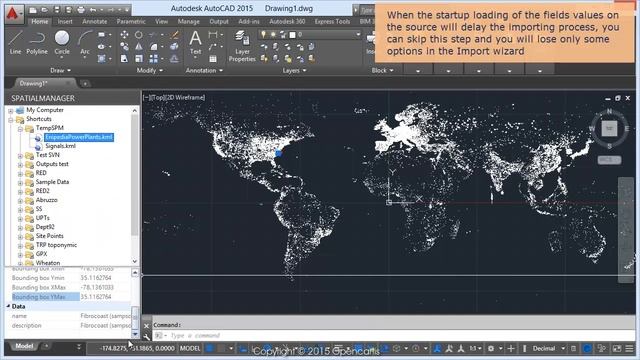This screenshot has width=640, height=360.
Task: Open the layer name dropdown list
Action: click(x=358, y=35)
